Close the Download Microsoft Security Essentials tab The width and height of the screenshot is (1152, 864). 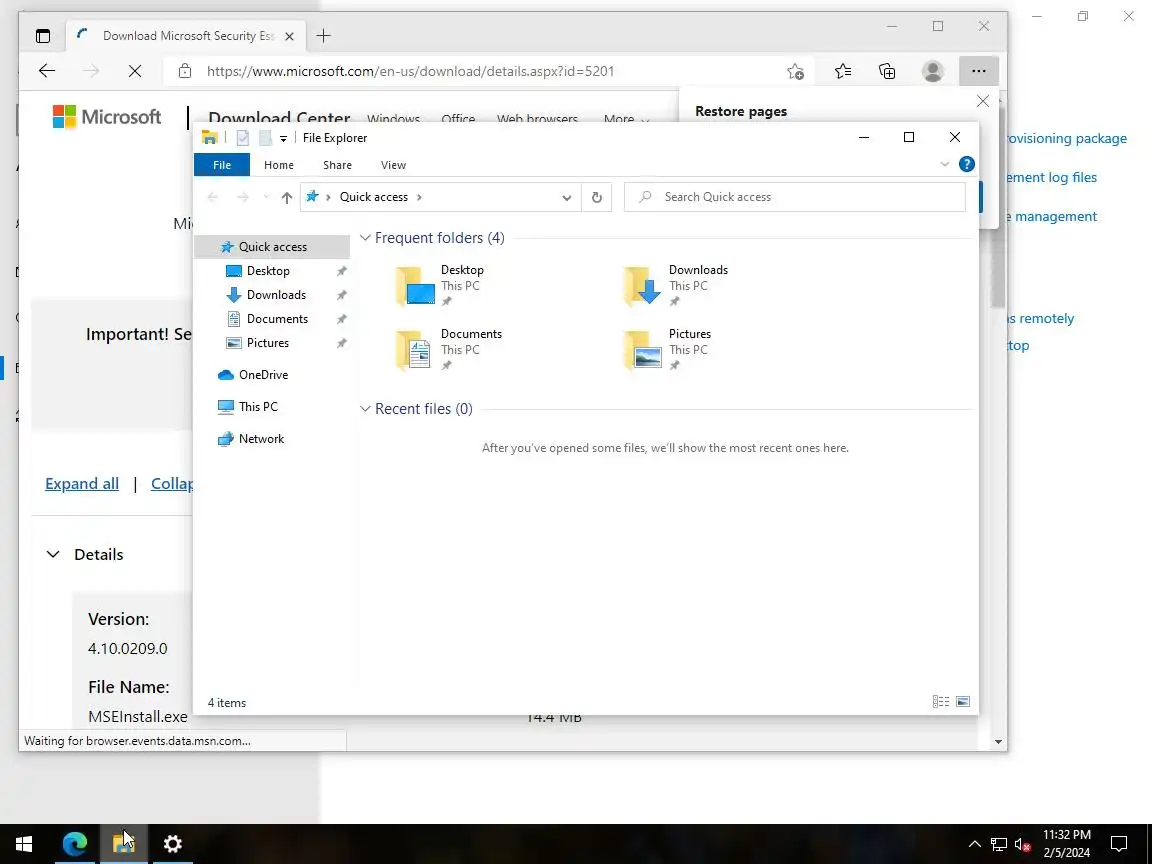(x=289, y=36)
